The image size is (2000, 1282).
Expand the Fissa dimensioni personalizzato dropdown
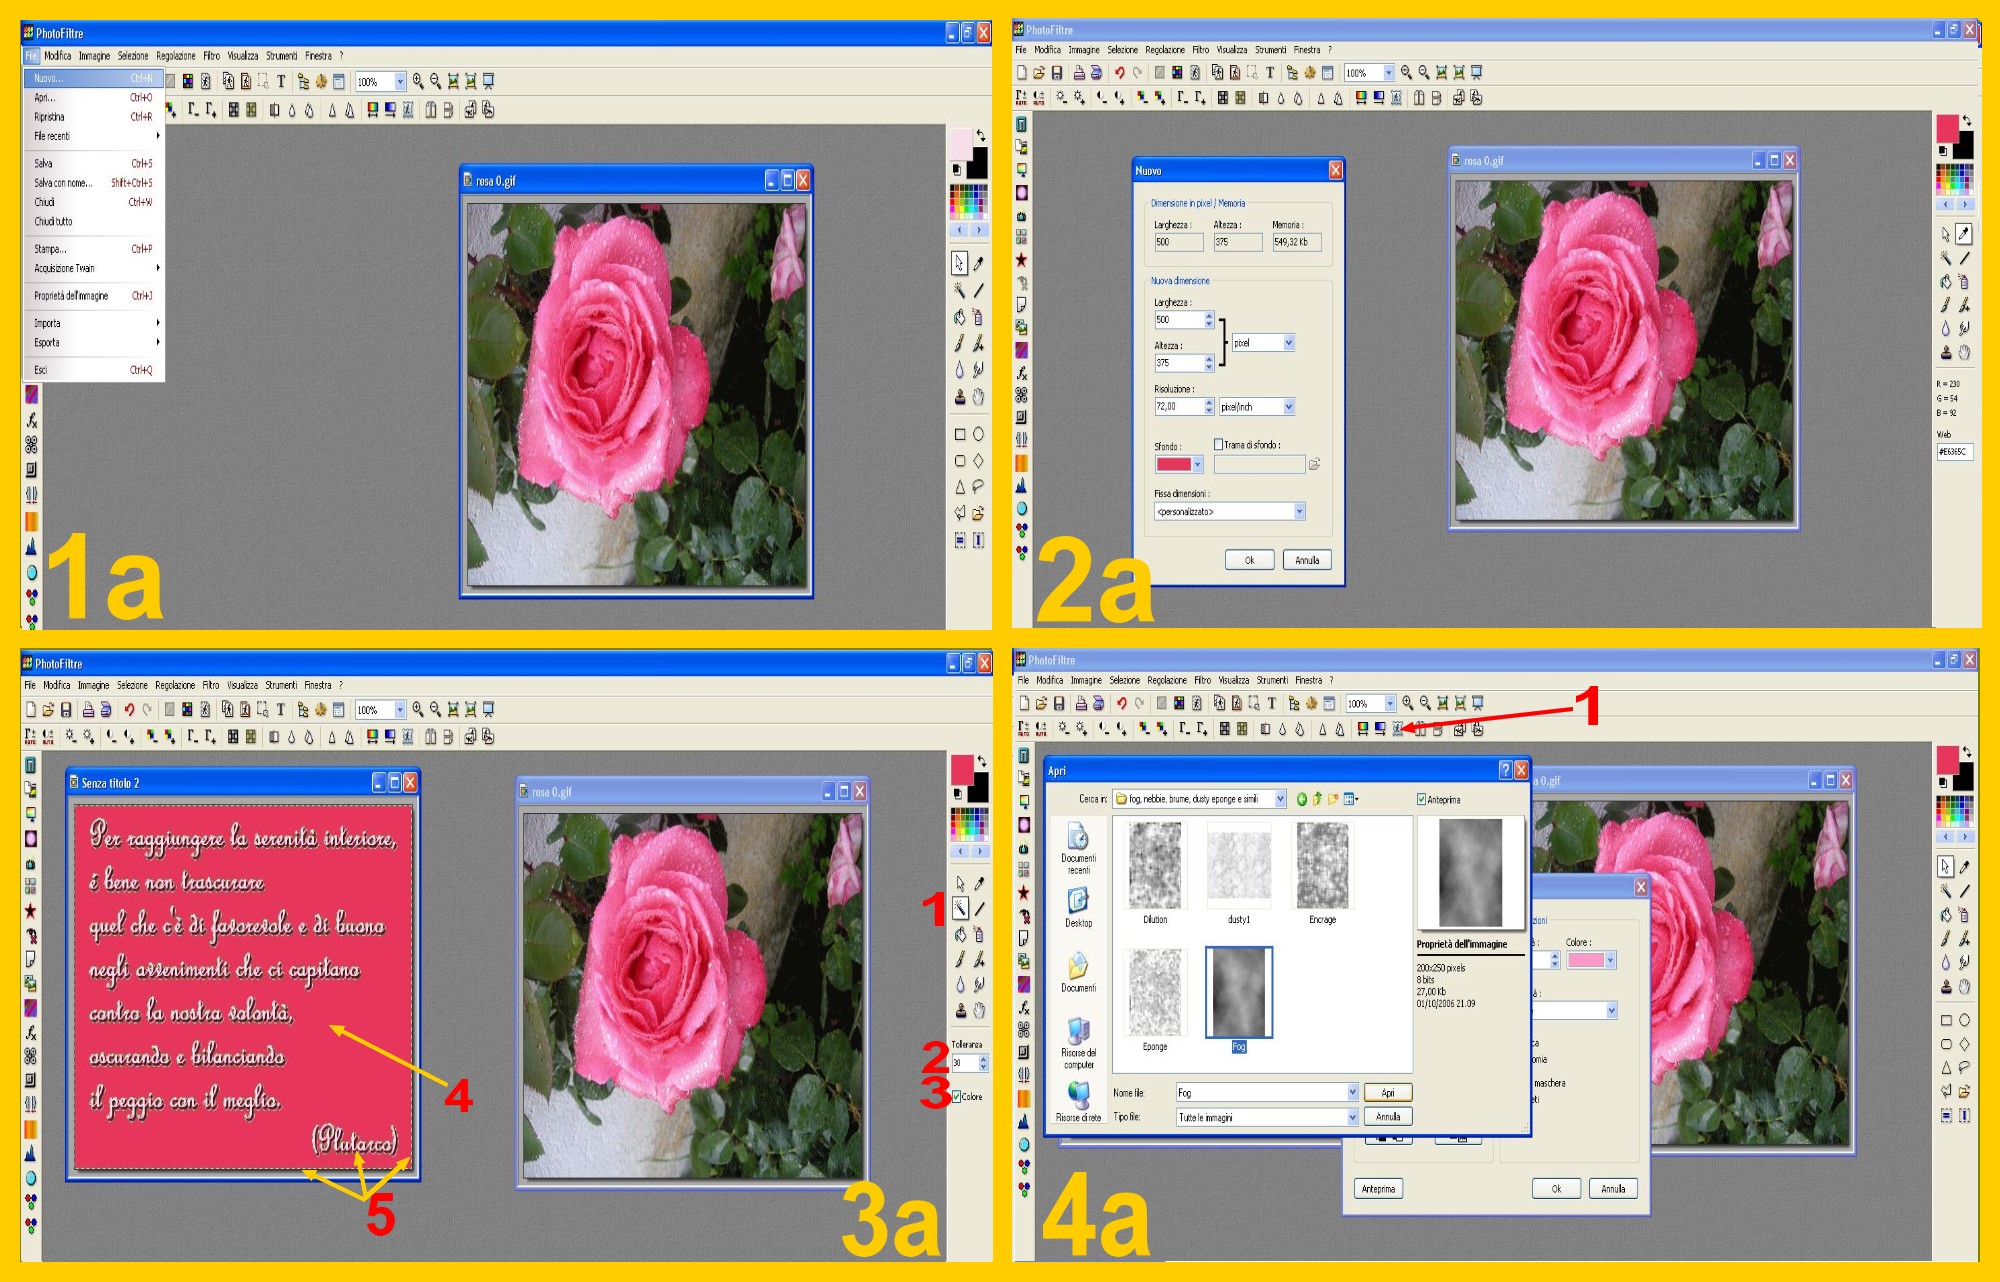click(1300, 512)
